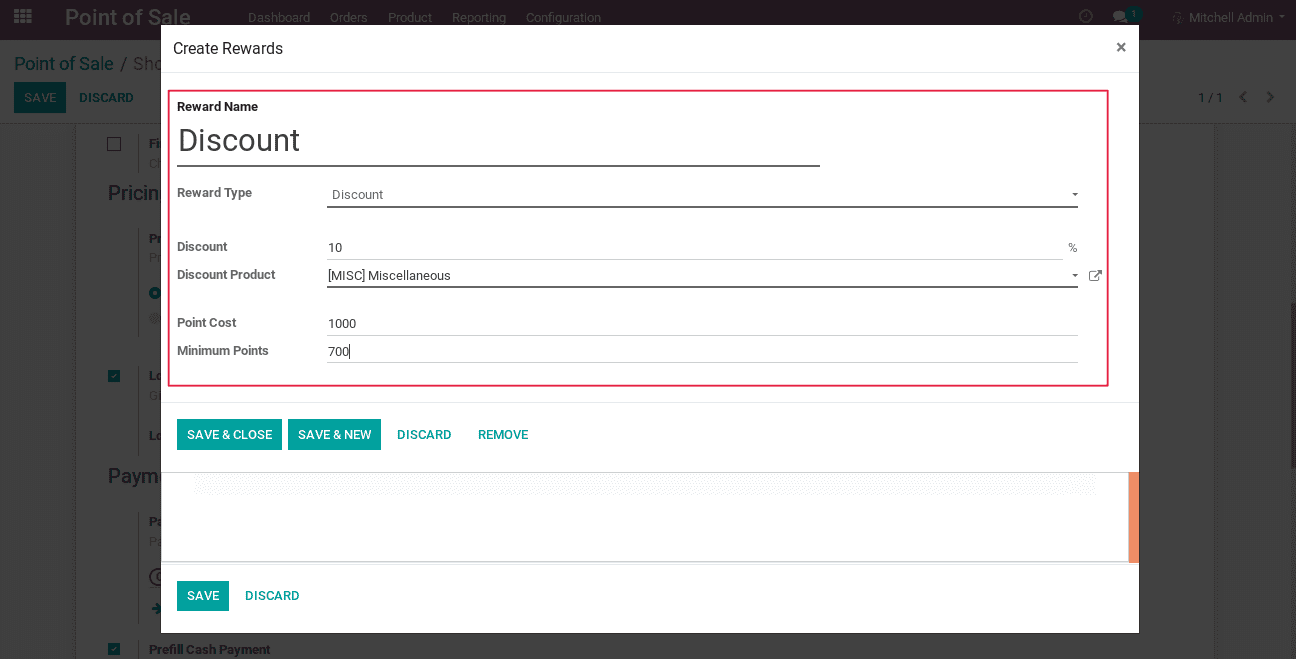Edit the Discount percentage field
1296x659 pixels.
[695, 248]
